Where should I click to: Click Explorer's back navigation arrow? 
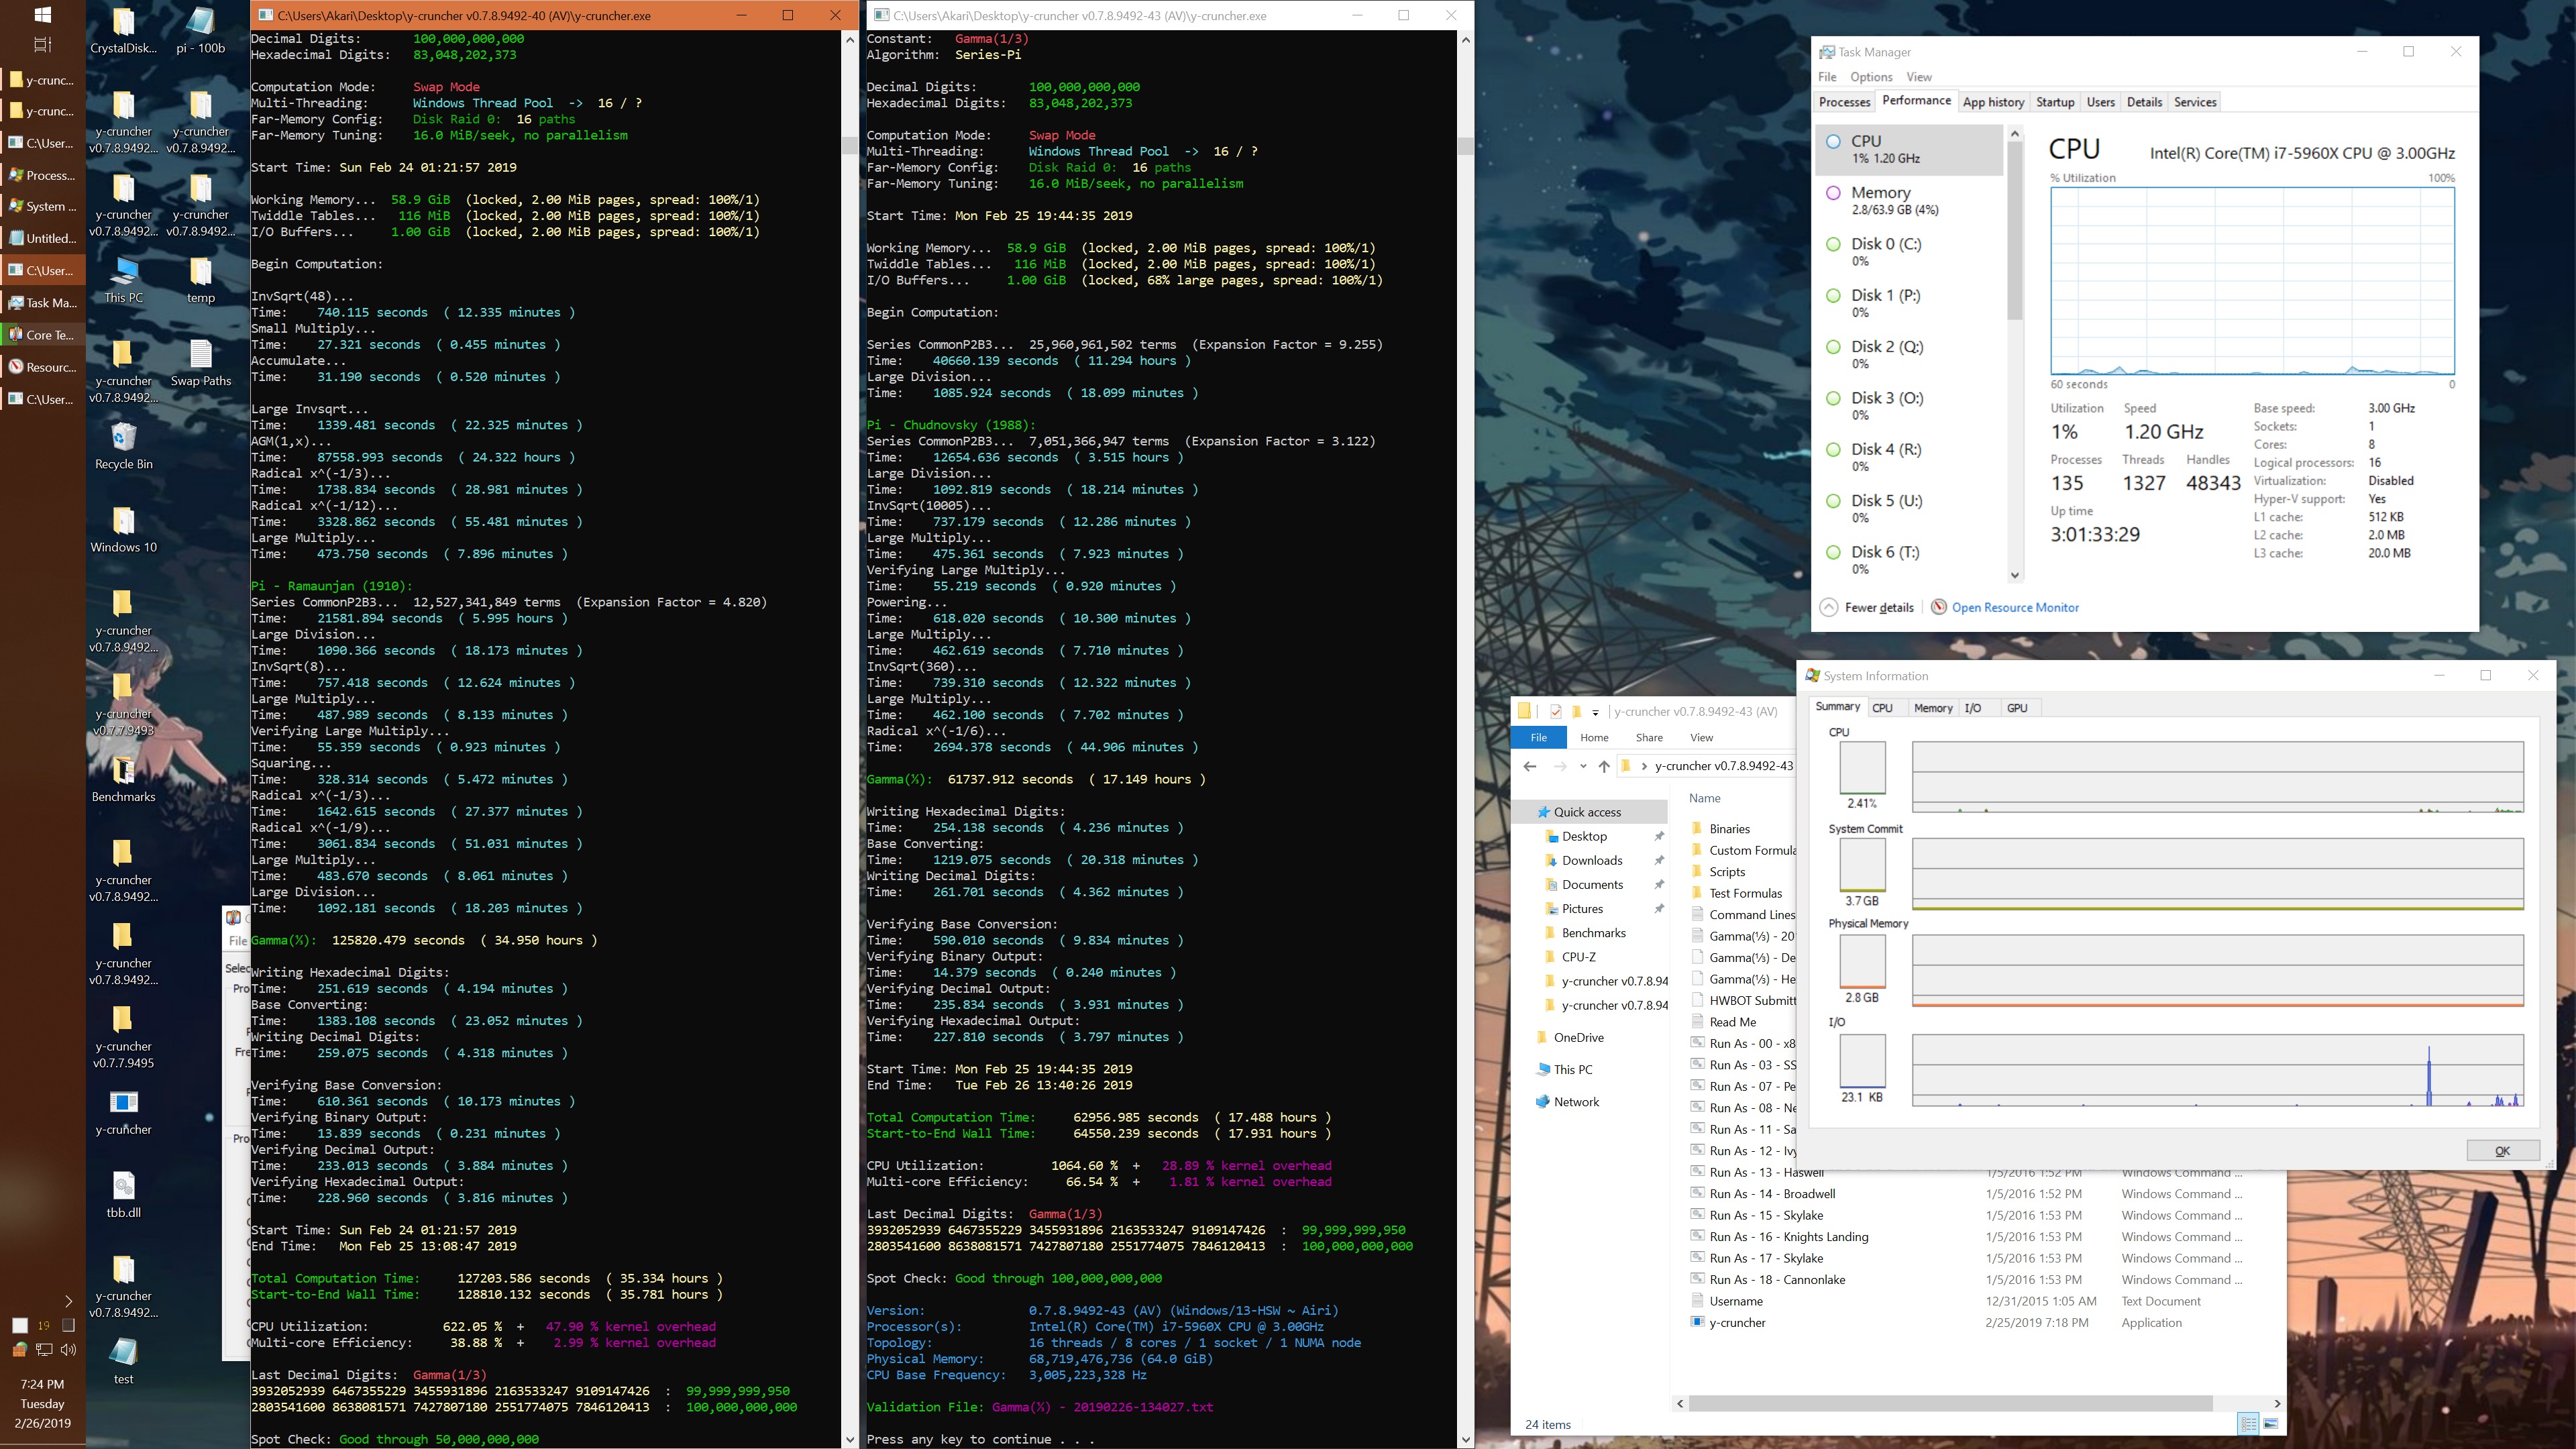coord(1529,766)
